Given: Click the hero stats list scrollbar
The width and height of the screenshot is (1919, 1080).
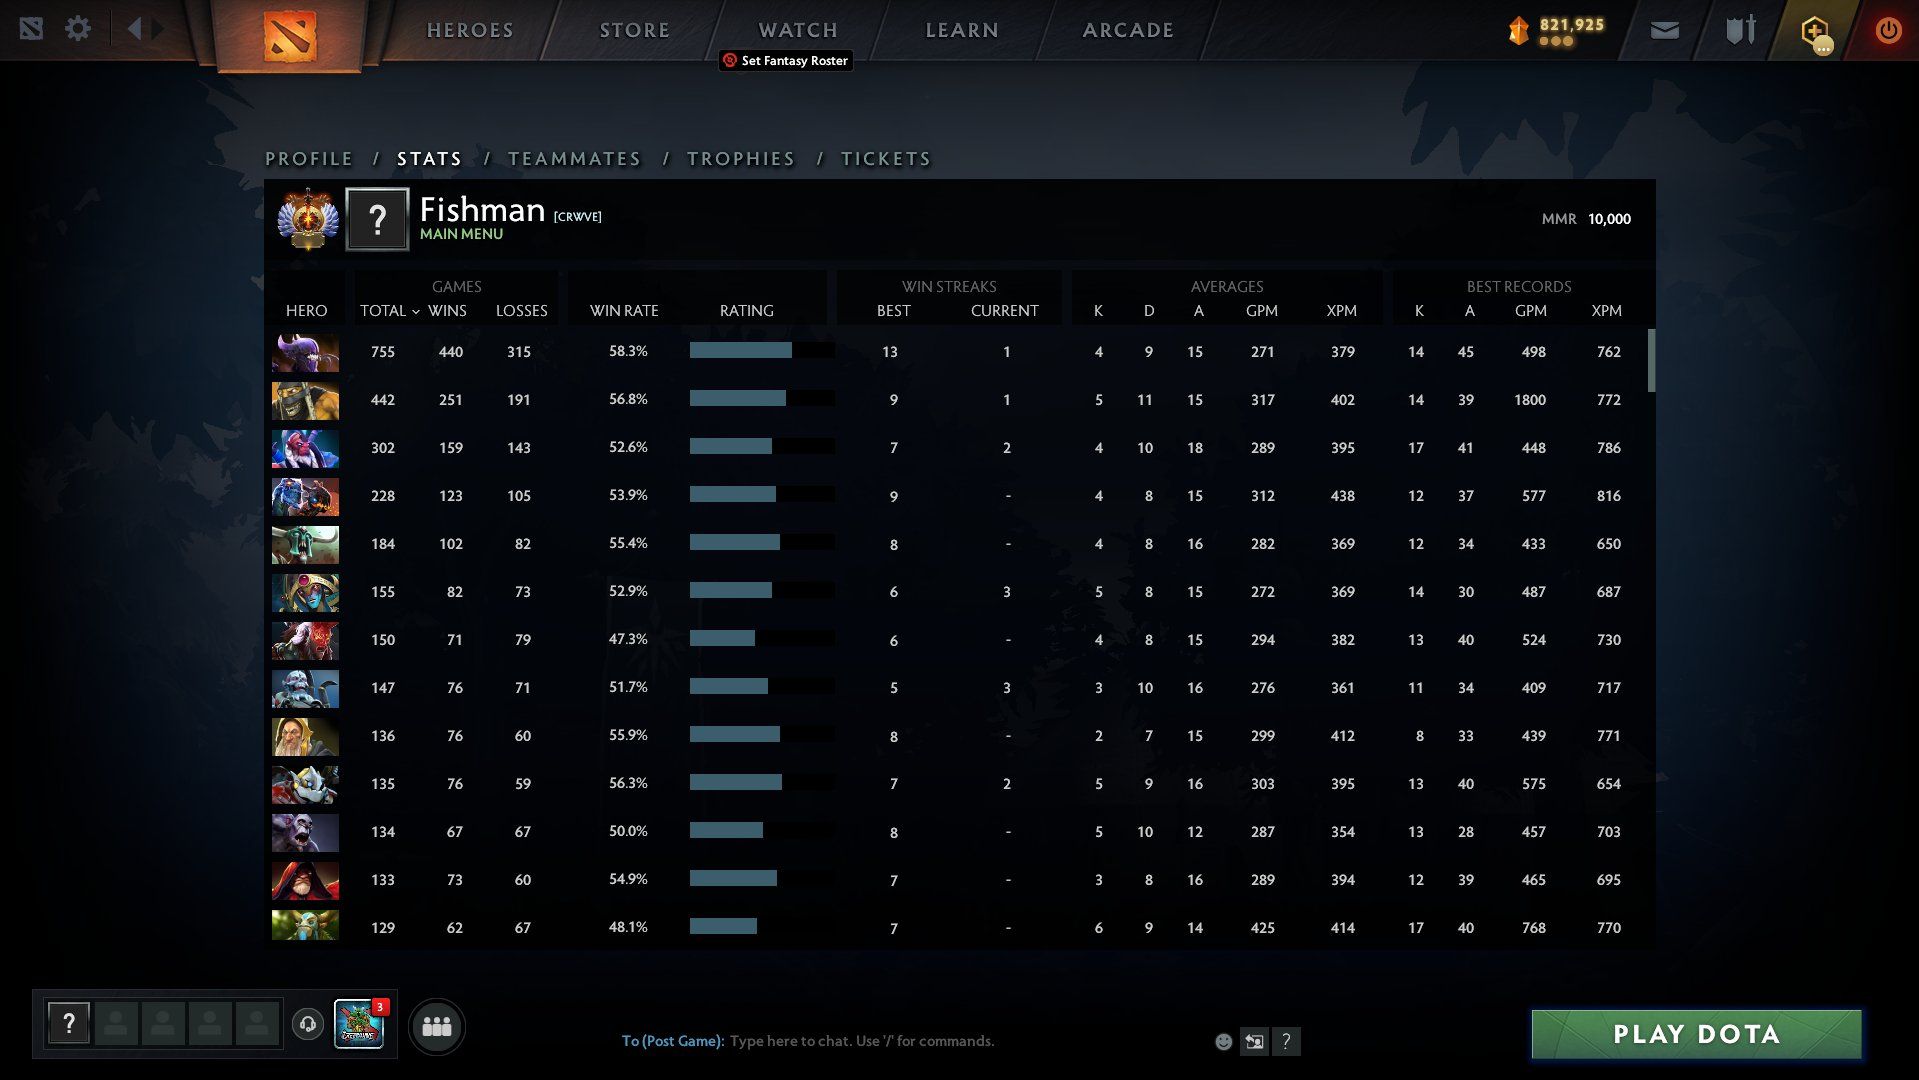Looking at the screenshot, I should pyautogui.click(x=1650, y=361).
